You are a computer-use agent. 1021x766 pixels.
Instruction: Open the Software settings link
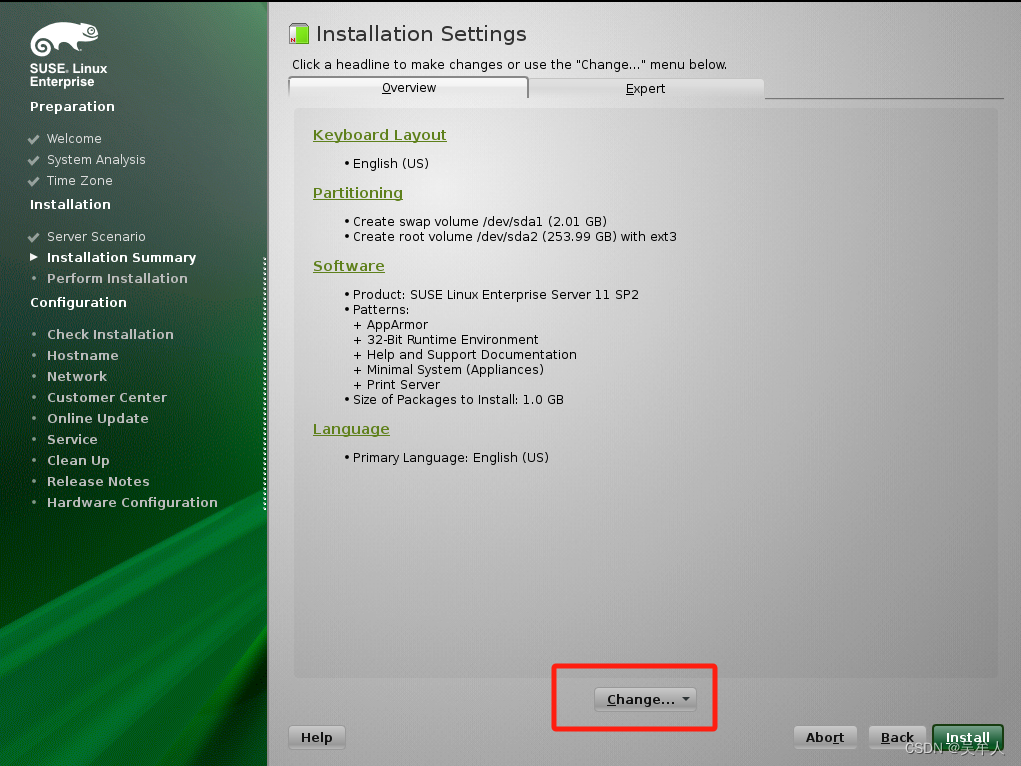click(348, 266)
